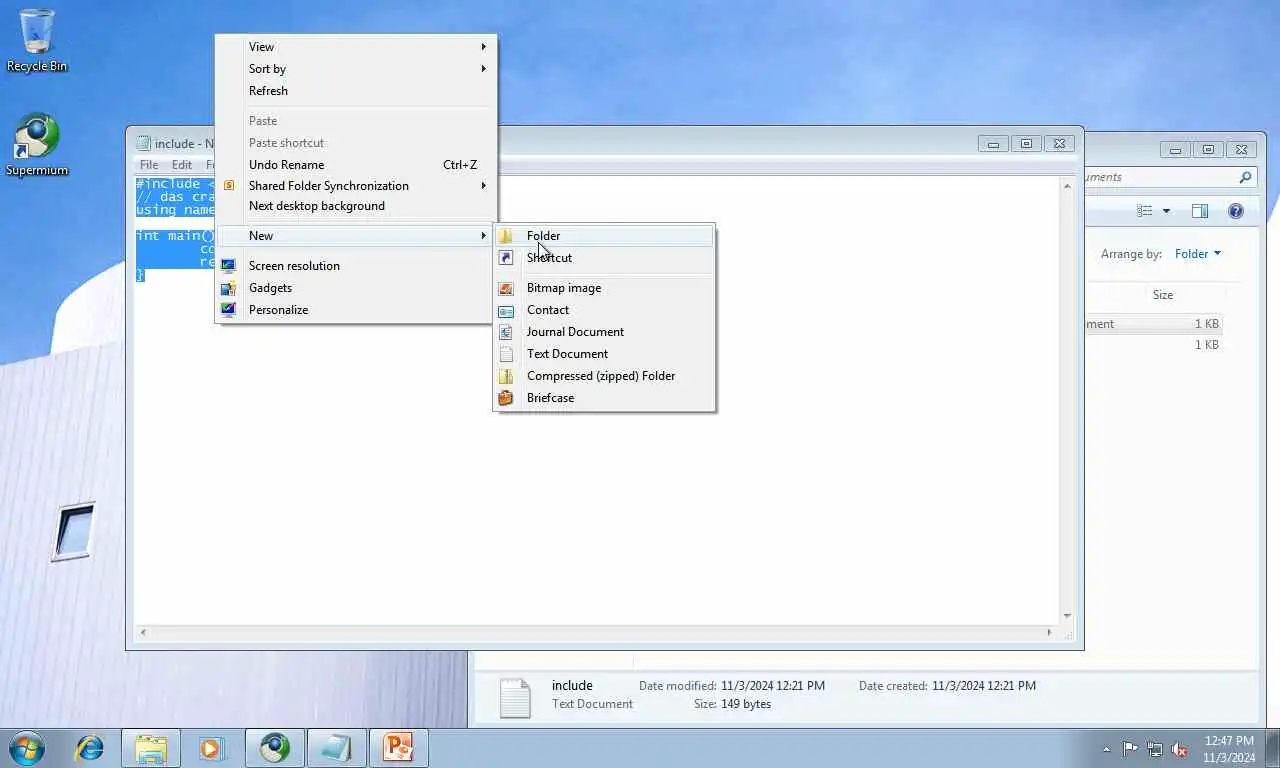Screen dimensions: 1280x768
Task: Click the Explorer search box
Action: (x=1170, y=177)
